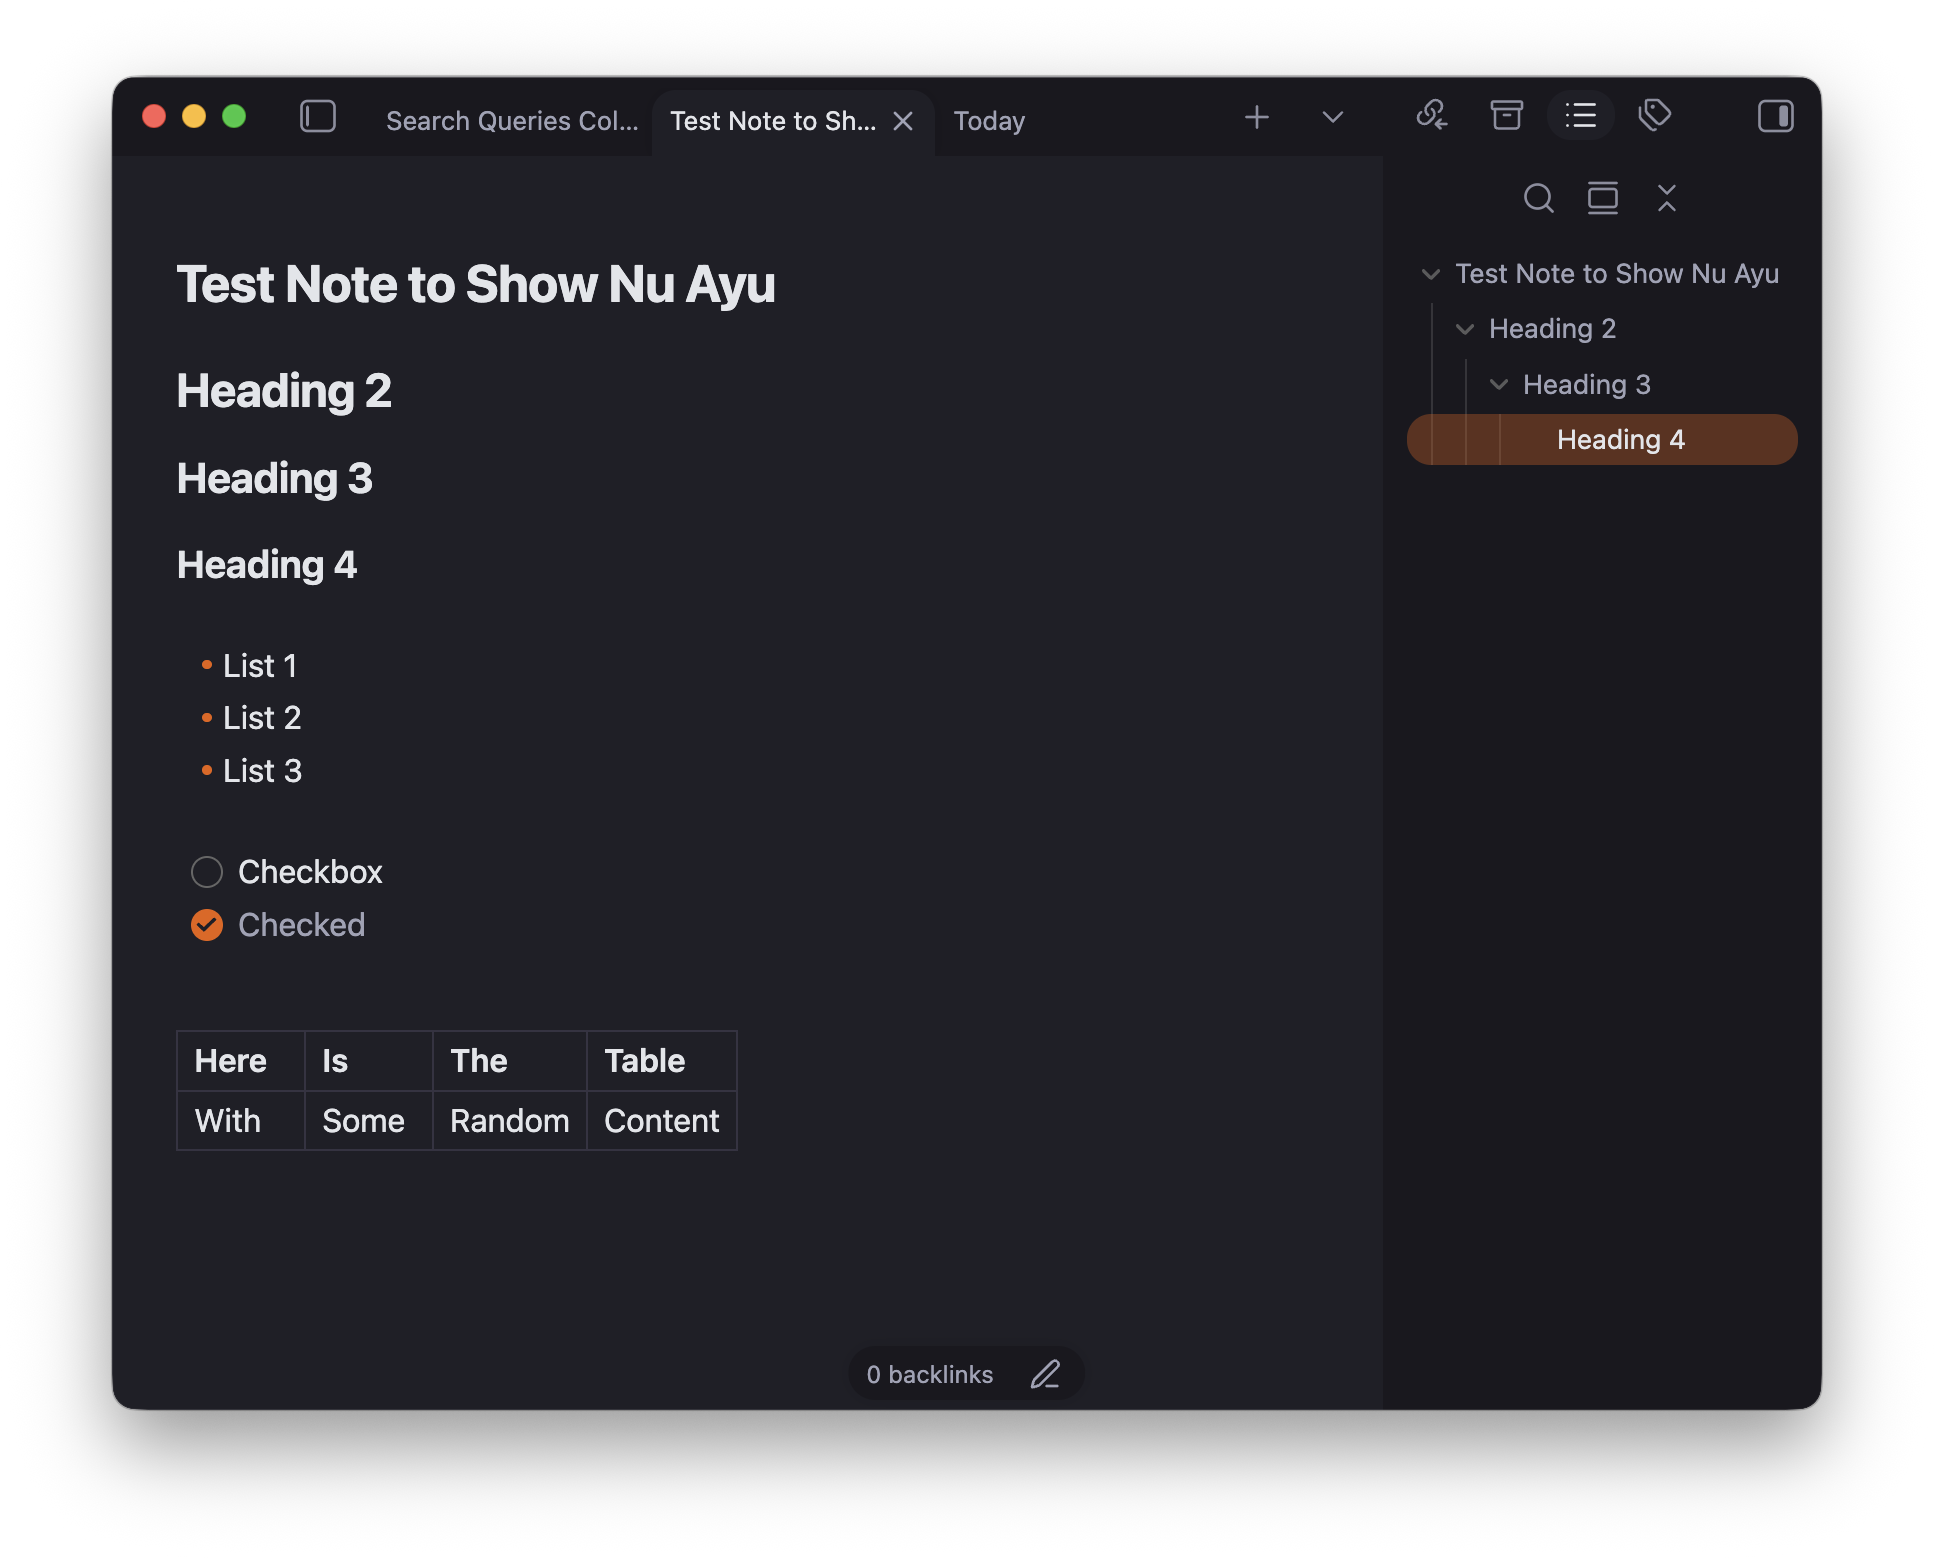Image resolution: width=1934 pixels, height=1558 pixels.
Task: Select Heading 4 in the outline
Action: (1602, 440)
